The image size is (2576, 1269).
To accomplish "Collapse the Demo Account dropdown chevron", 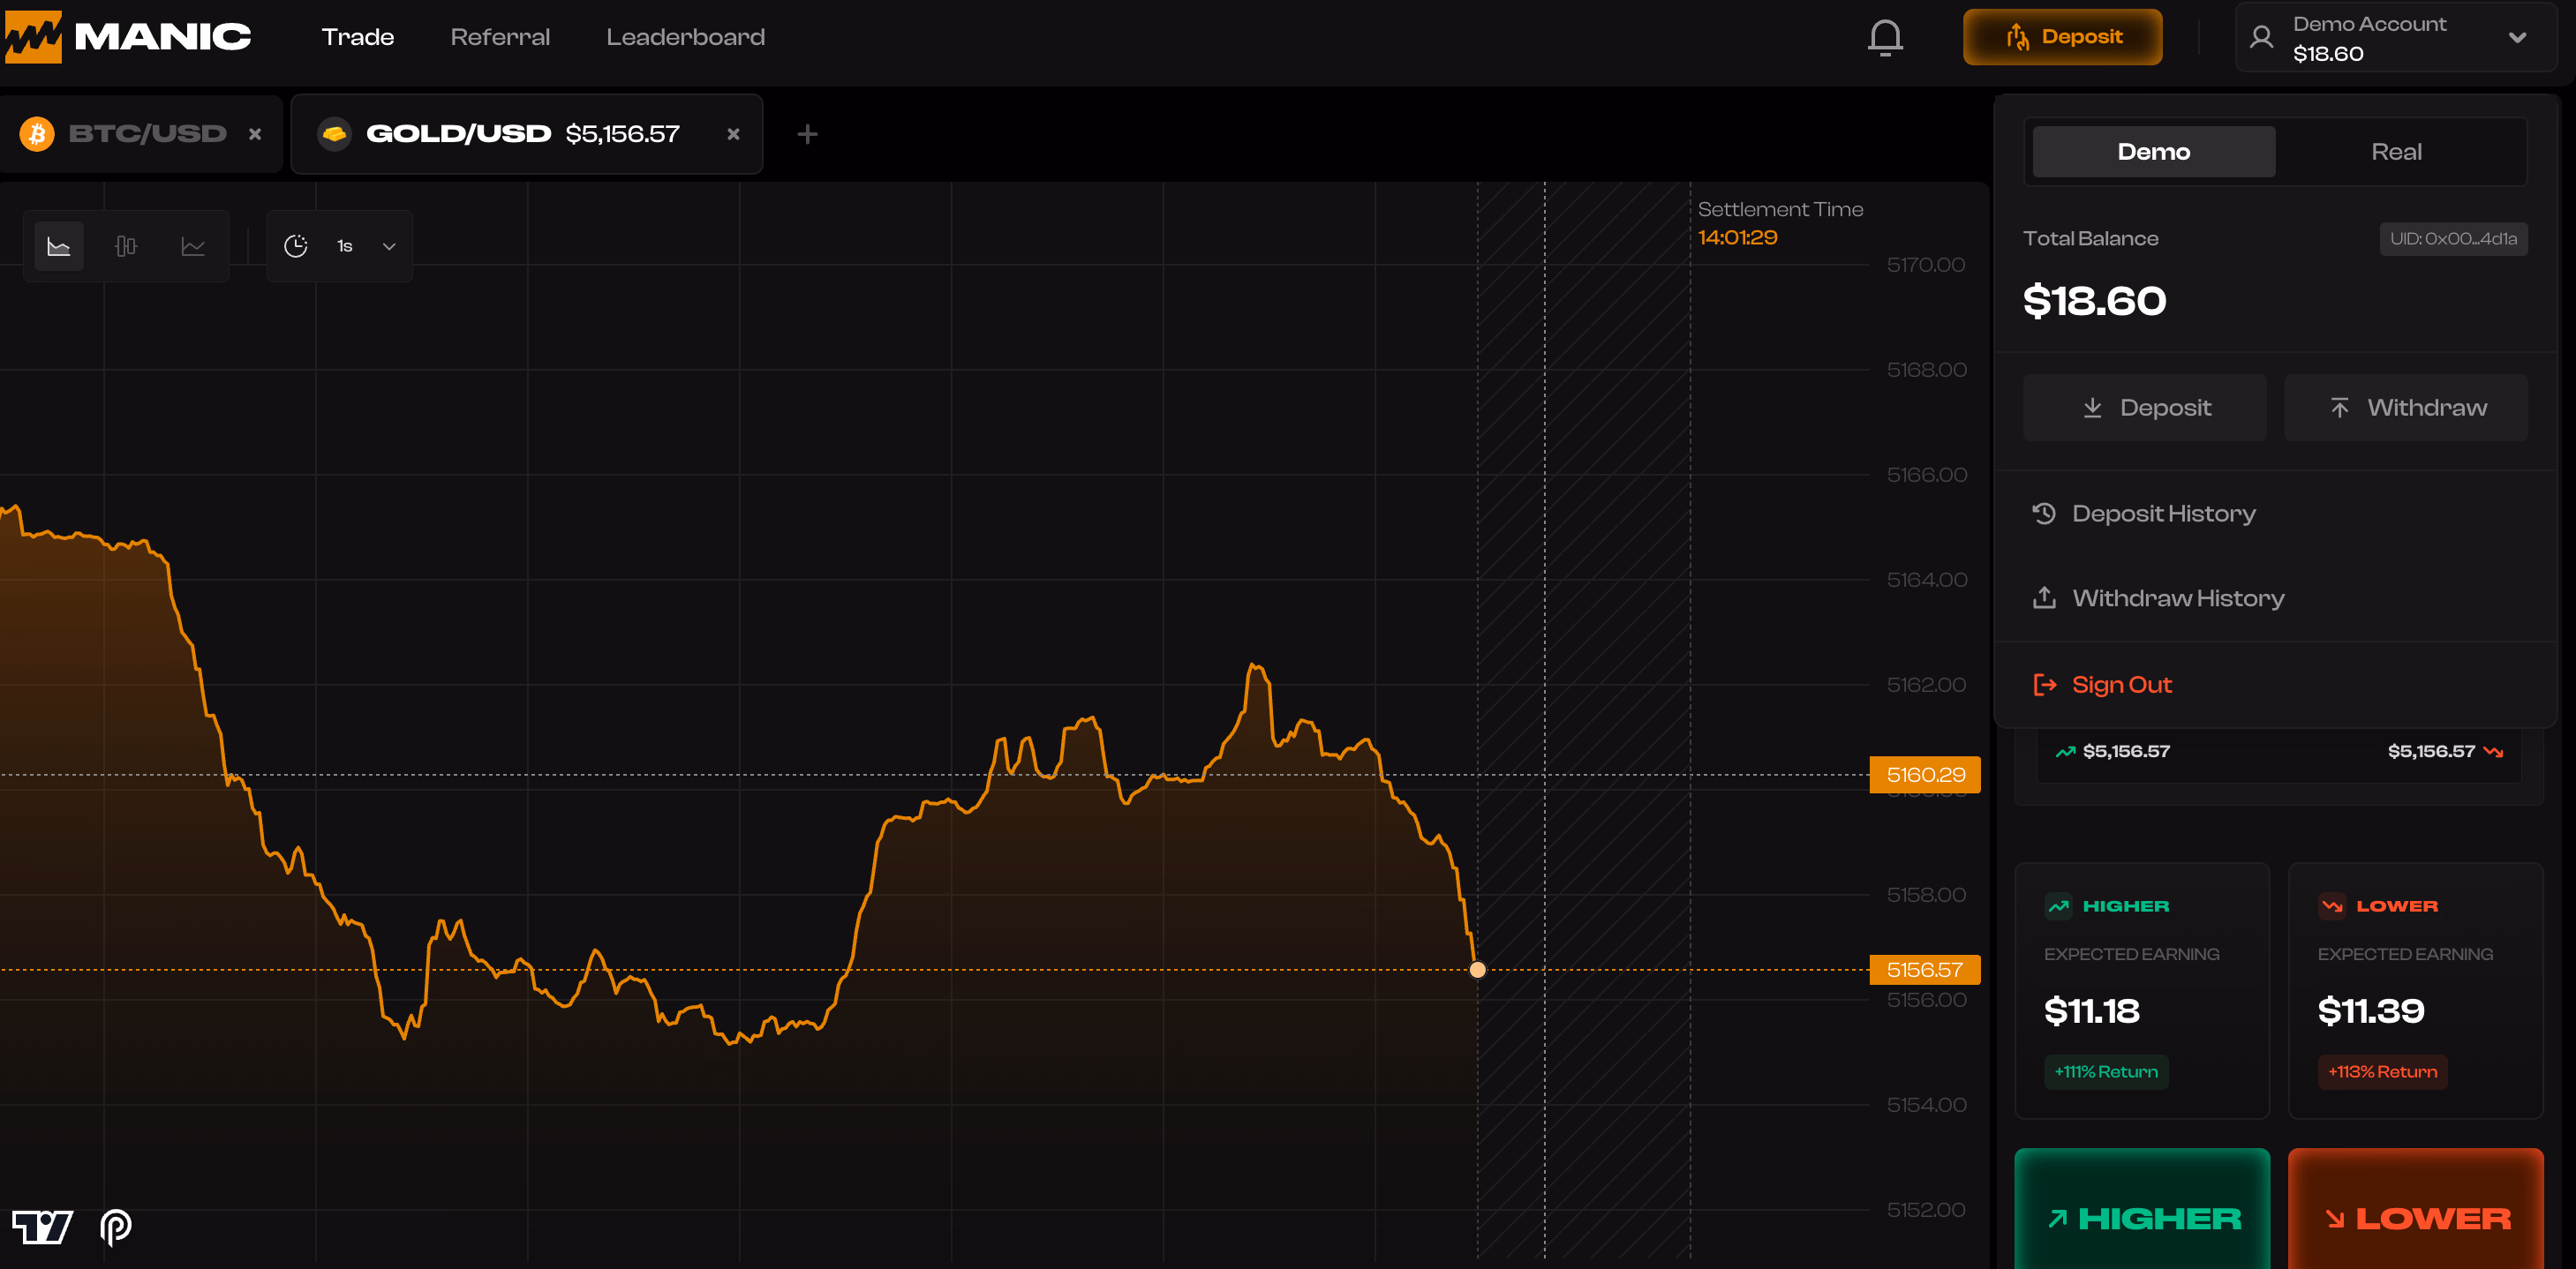I will (2517, 38).
